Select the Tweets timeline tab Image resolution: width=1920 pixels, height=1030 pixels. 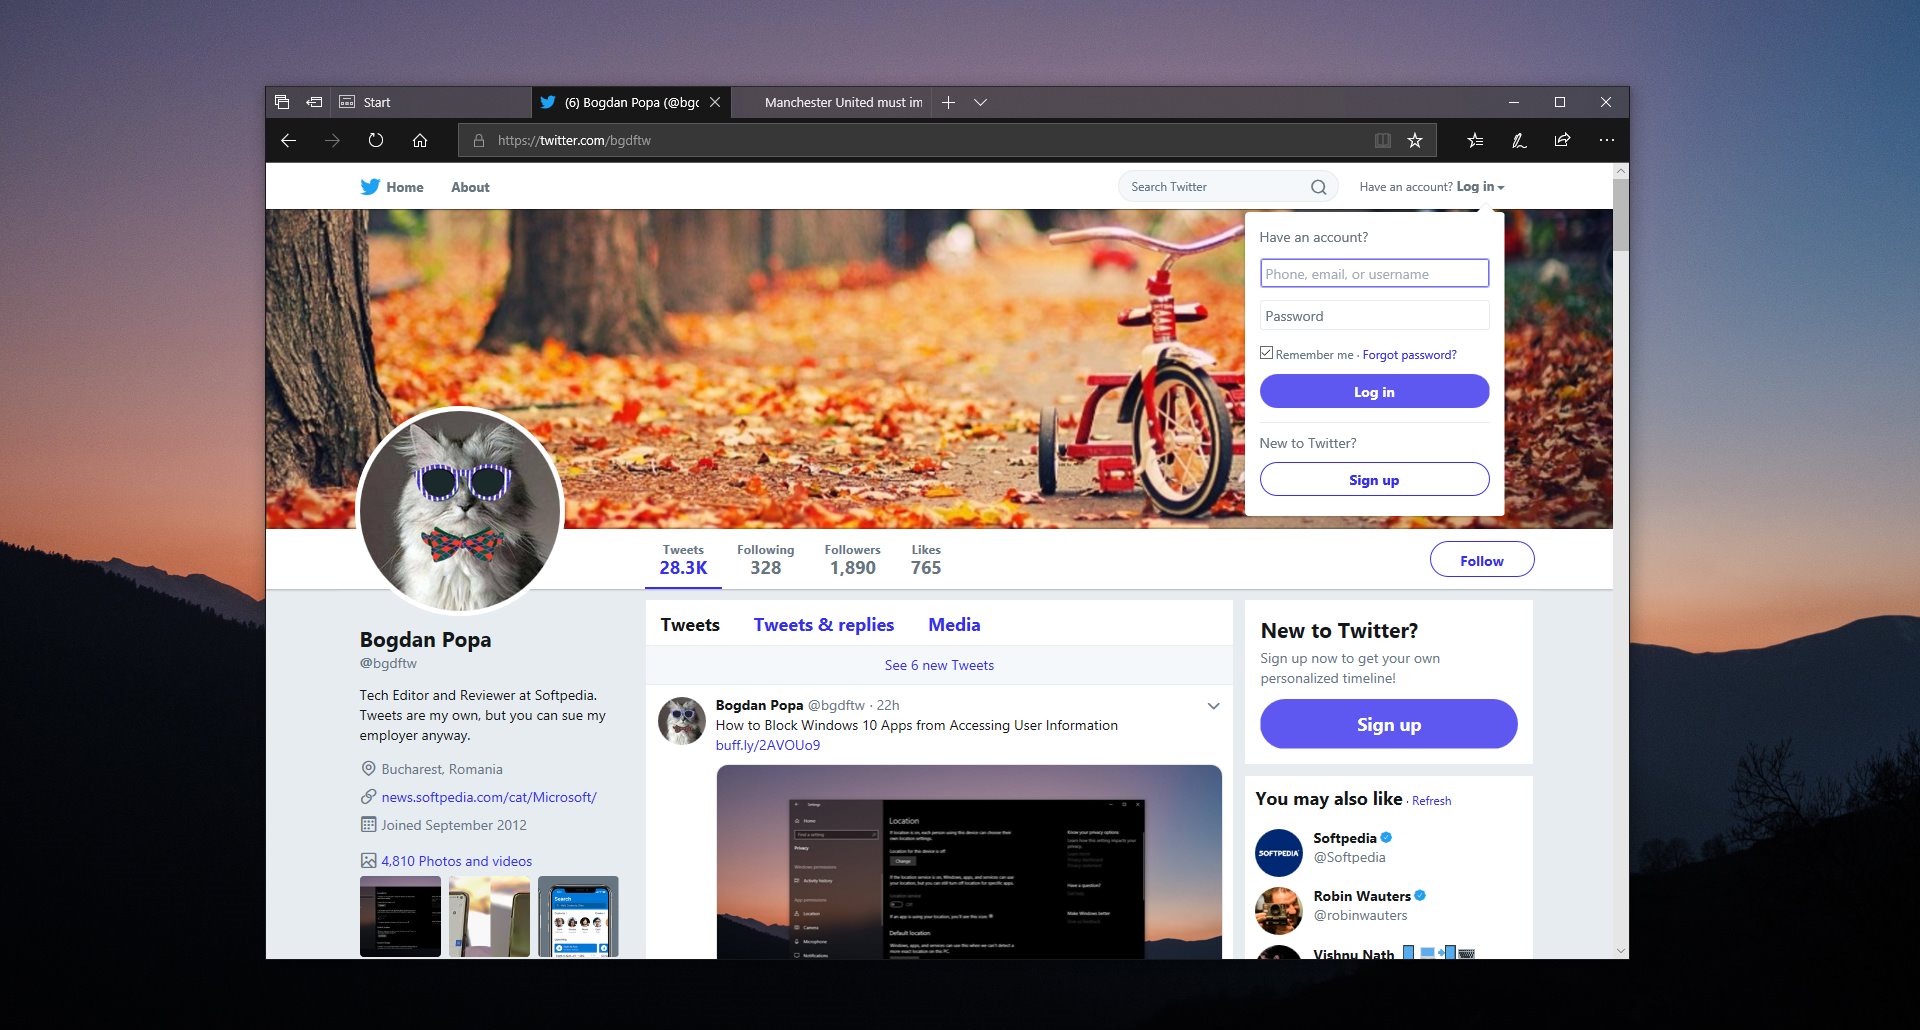click(690, 625)
